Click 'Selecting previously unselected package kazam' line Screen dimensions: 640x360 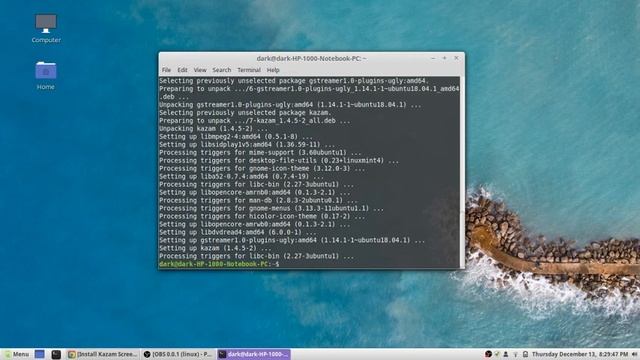pyautogui.click(x=245, y=113)
